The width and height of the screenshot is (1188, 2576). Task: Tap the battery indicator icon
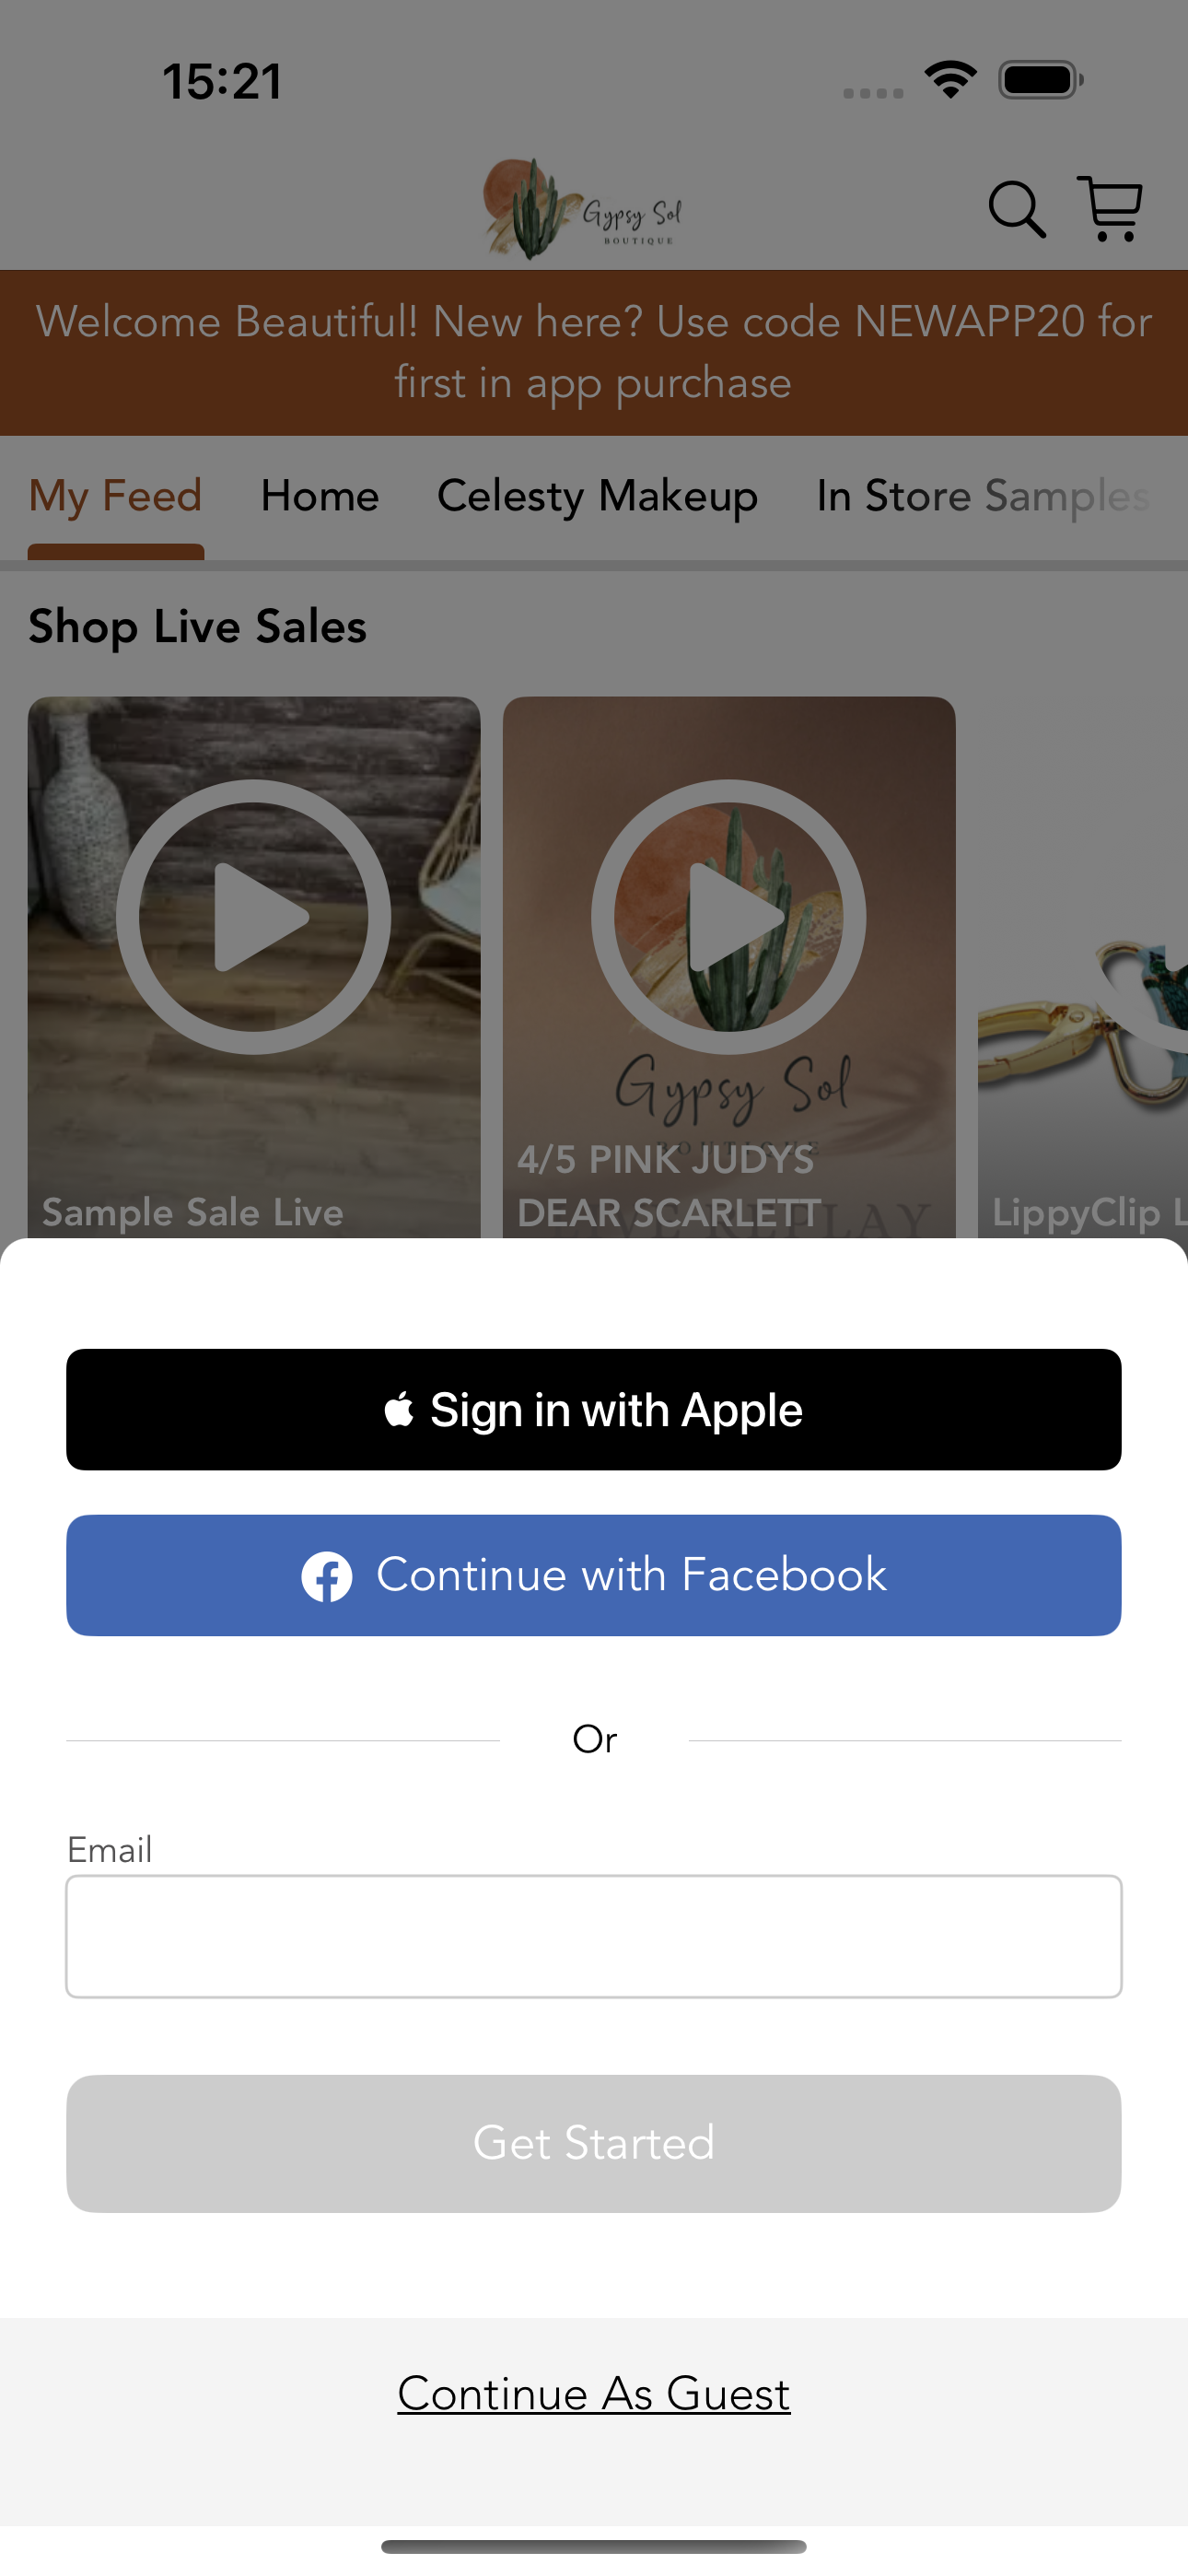tap(1041, 80)
